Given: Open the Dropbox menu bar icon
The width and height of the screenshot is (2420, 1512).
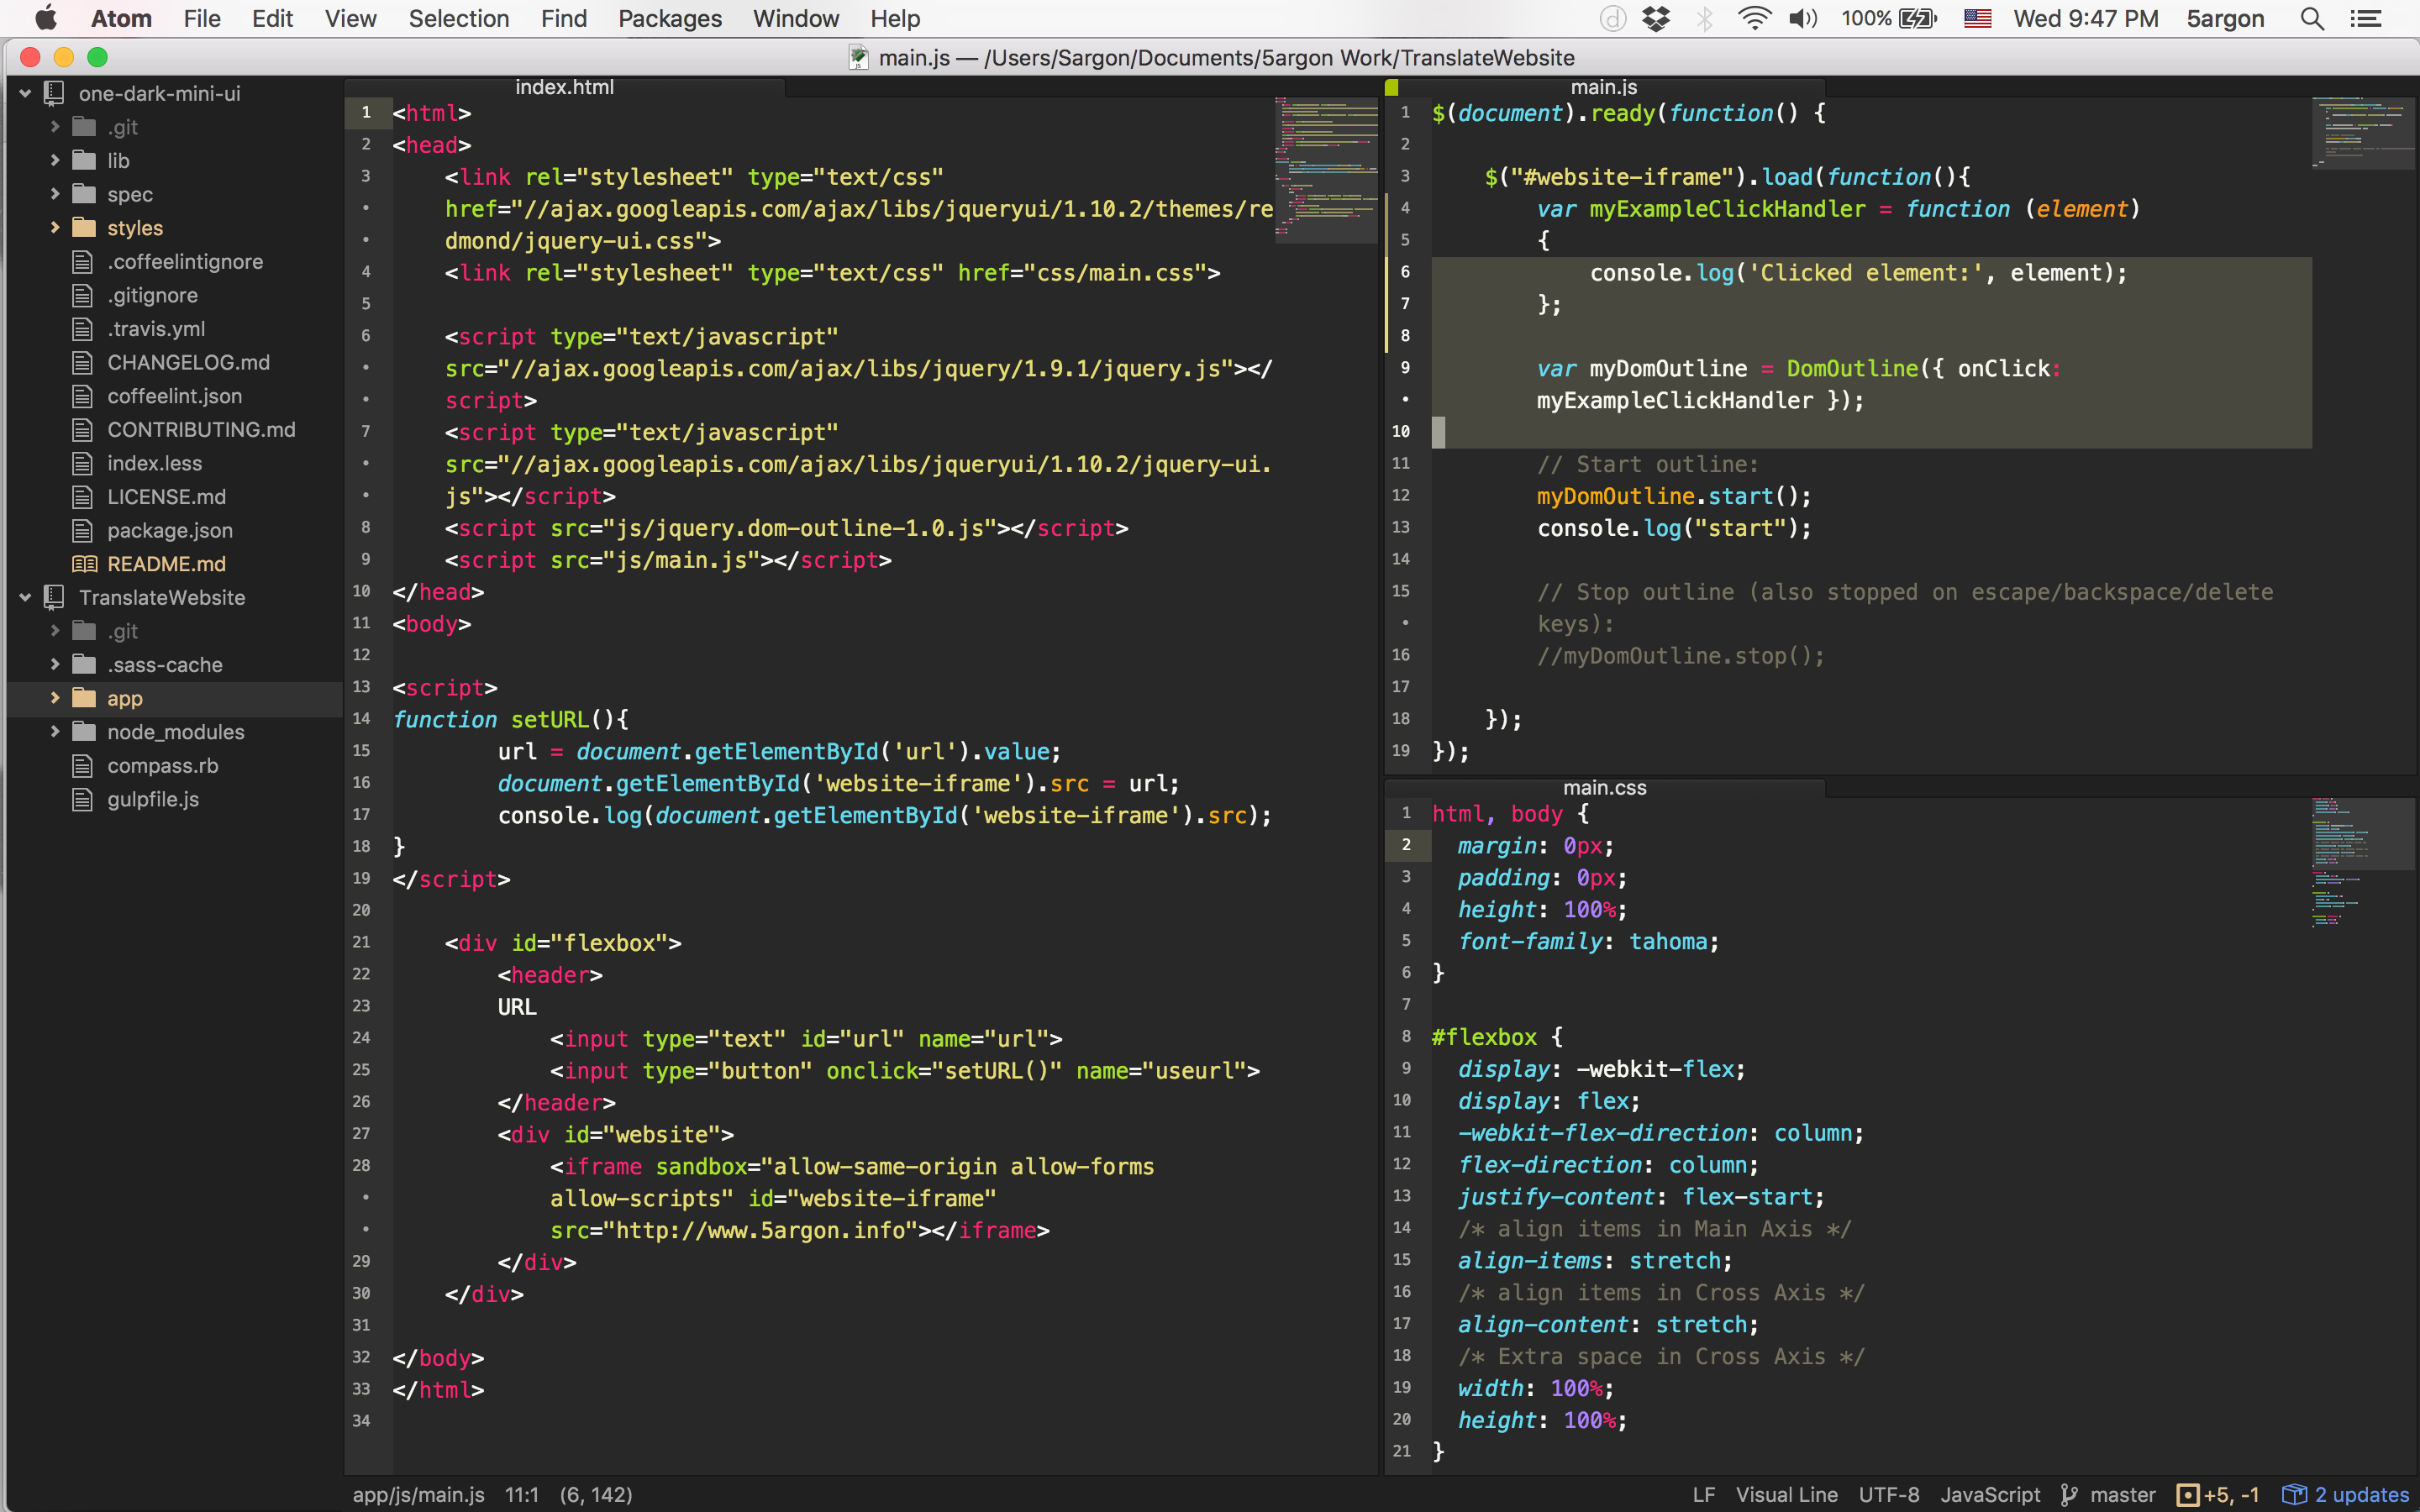Looking at the screenshot, I should (1656, 19).
